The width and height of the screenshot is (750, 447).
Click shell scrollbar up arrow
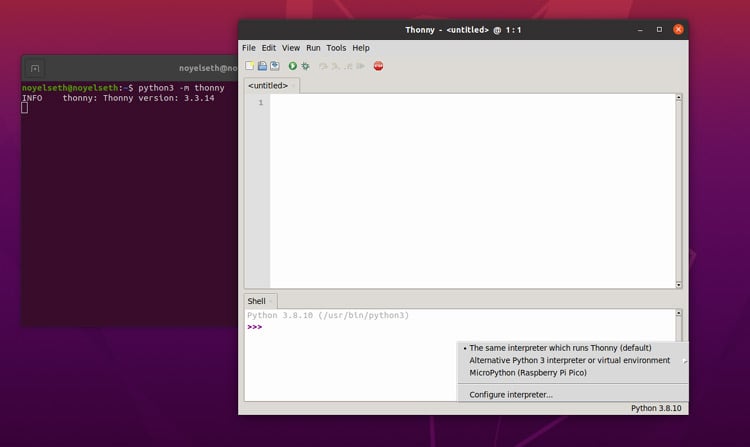[x=678, y=313]
